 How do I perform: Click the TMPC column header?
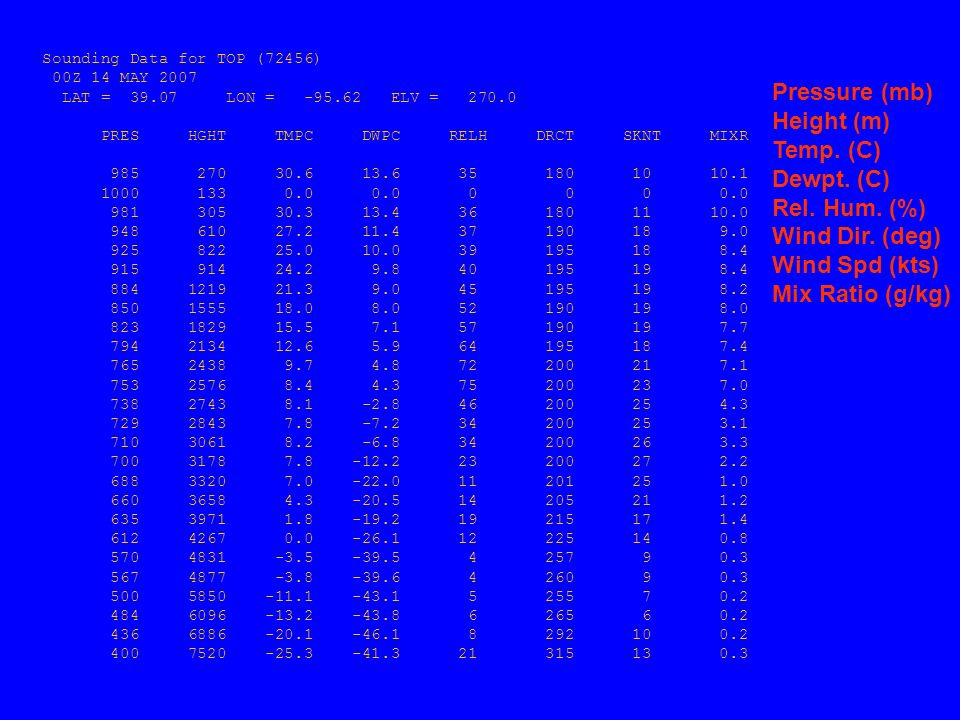coord(294,136)
